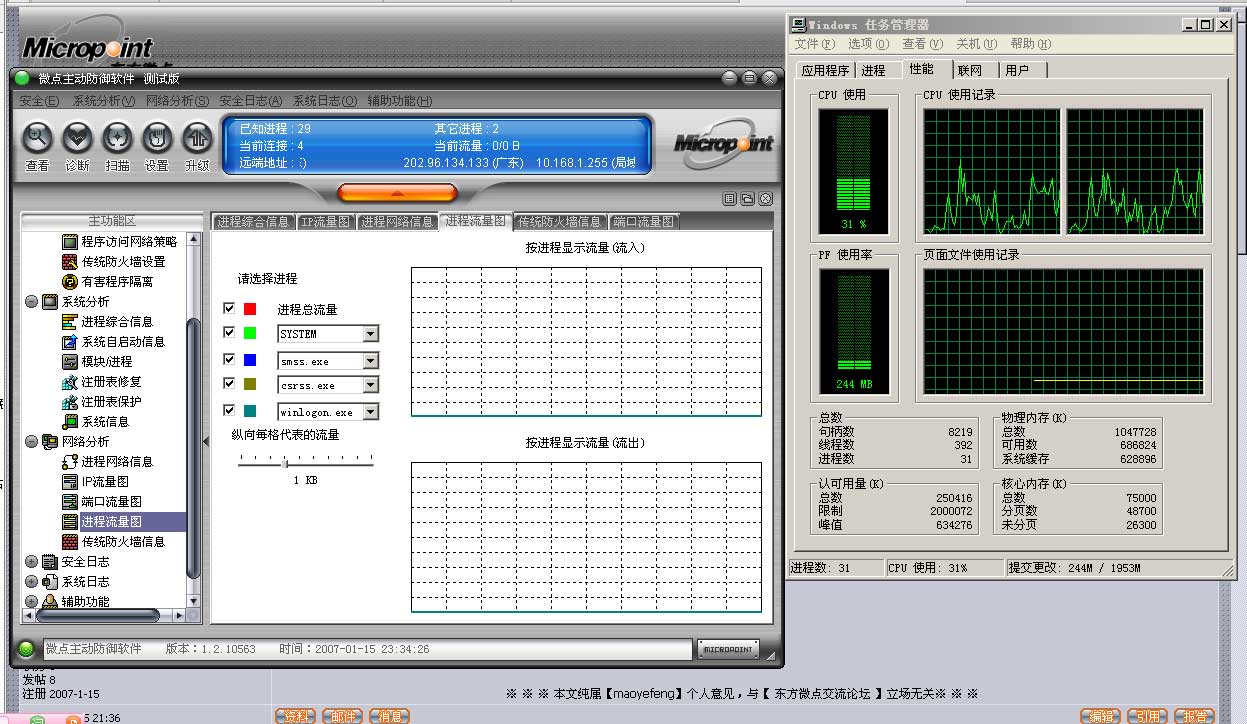Image resolution: width=1247 pixels, height=724 pixels.
Task: Open the winlogon.exe process dropdown
Action: click(371, 412)
